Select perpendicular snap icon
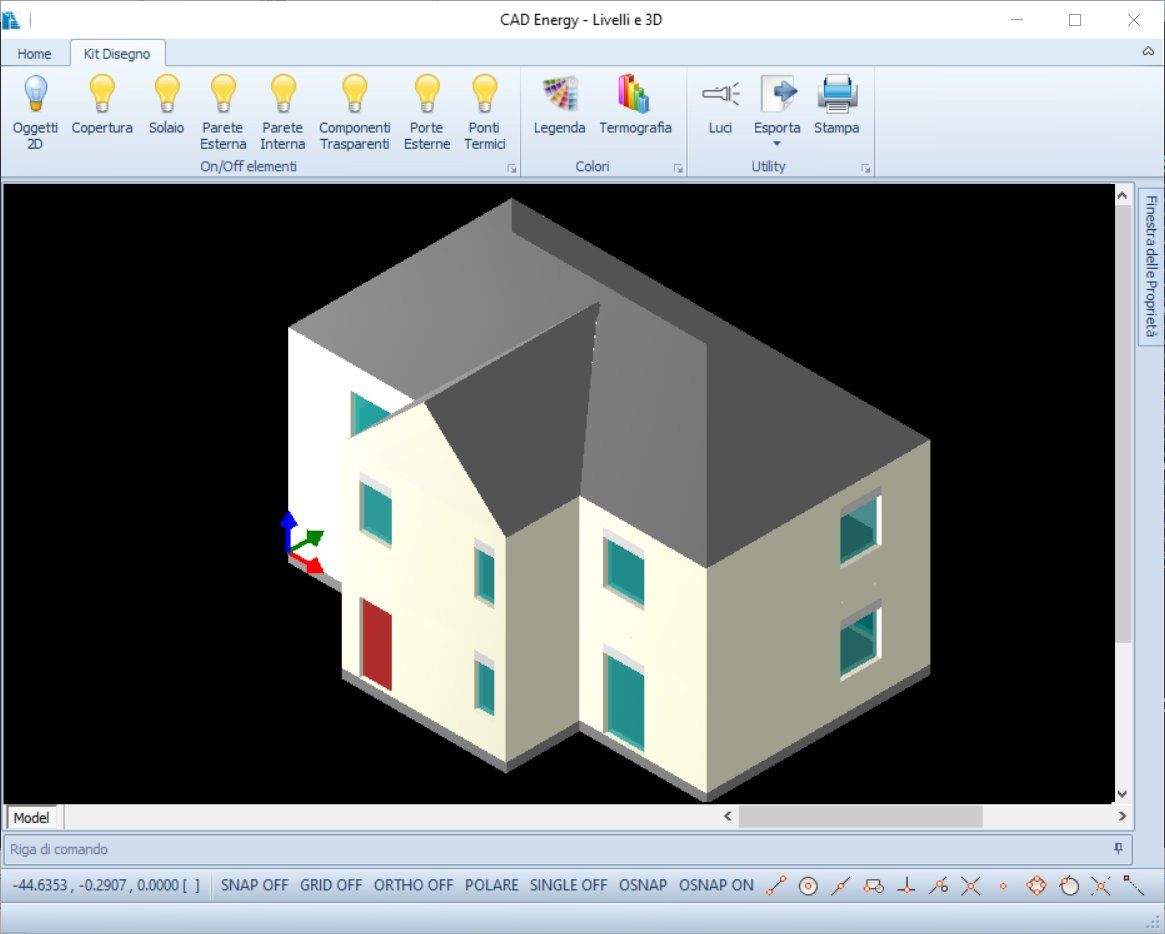The width and height of the screenshot is (1165, 934). tap(905, 886)
